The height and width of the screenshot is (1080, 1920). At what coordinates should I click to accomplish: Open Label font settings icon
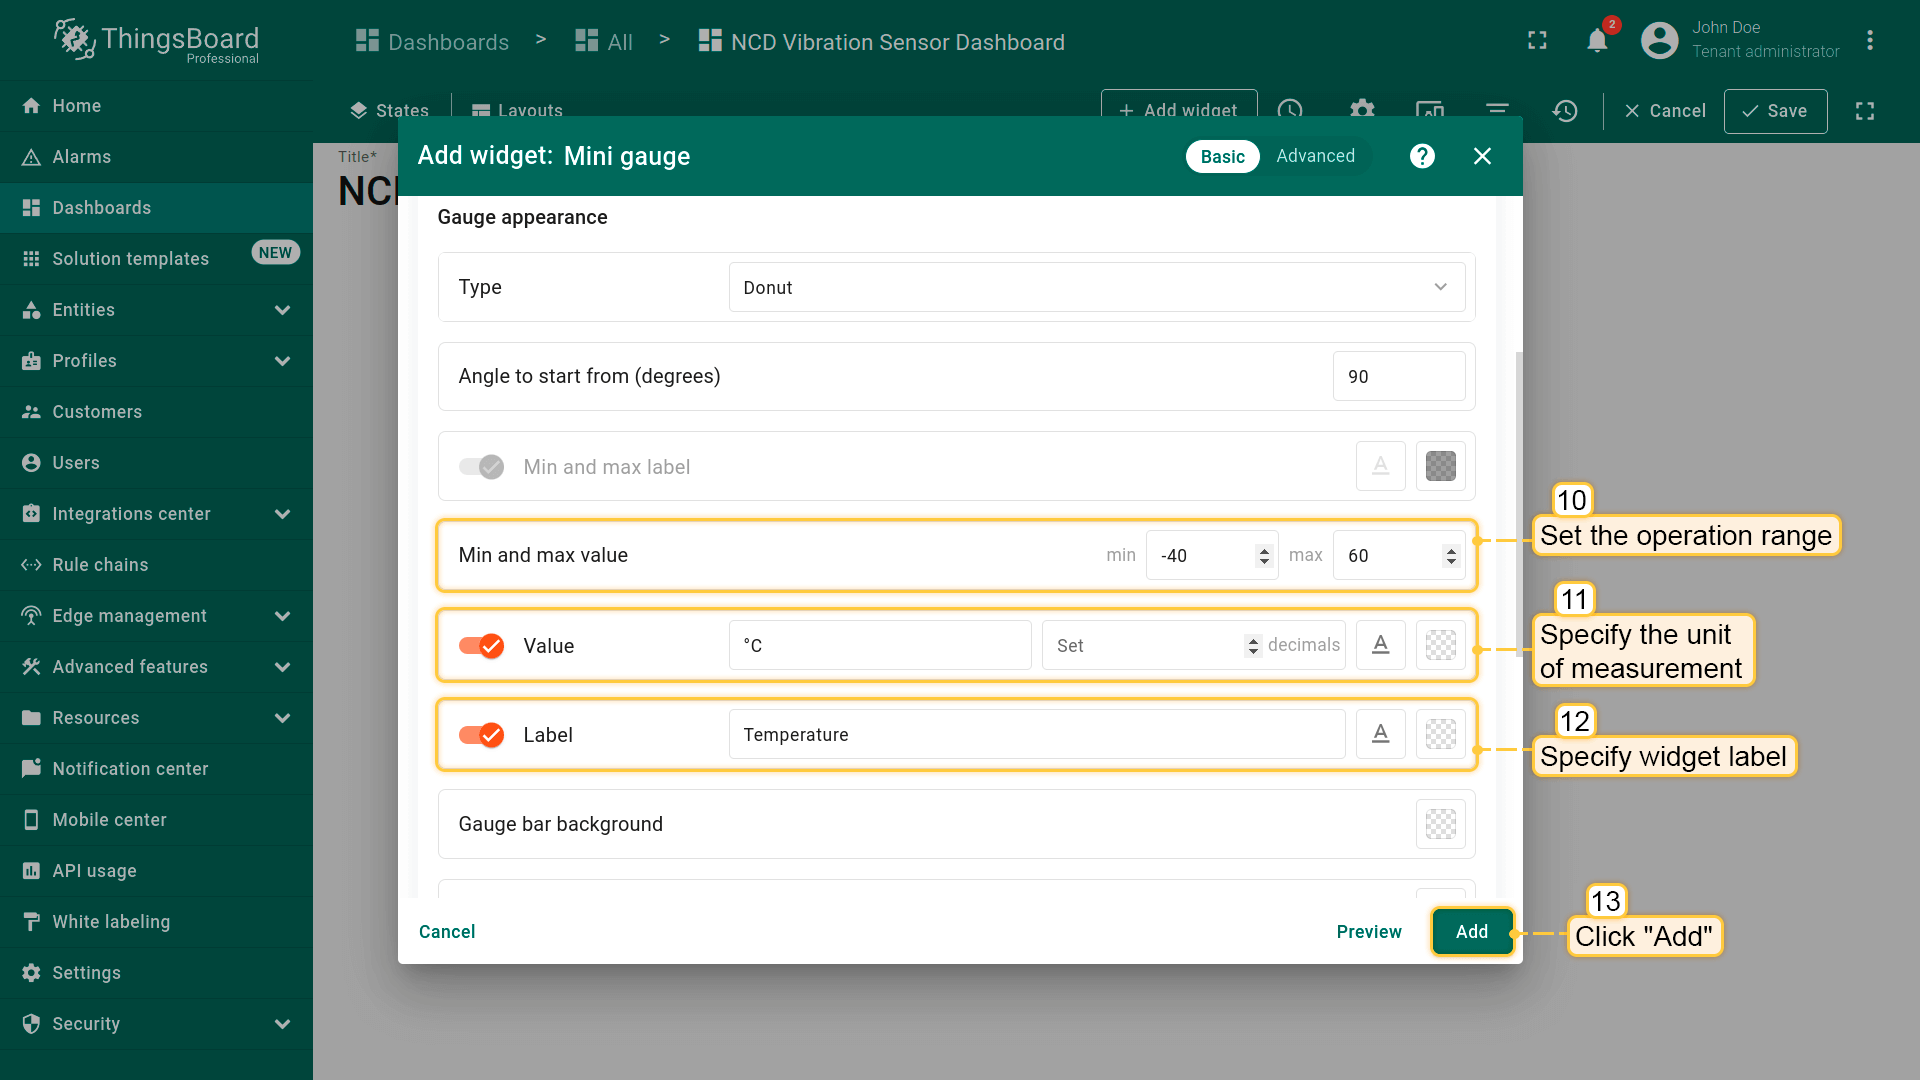click(1380, 734)
